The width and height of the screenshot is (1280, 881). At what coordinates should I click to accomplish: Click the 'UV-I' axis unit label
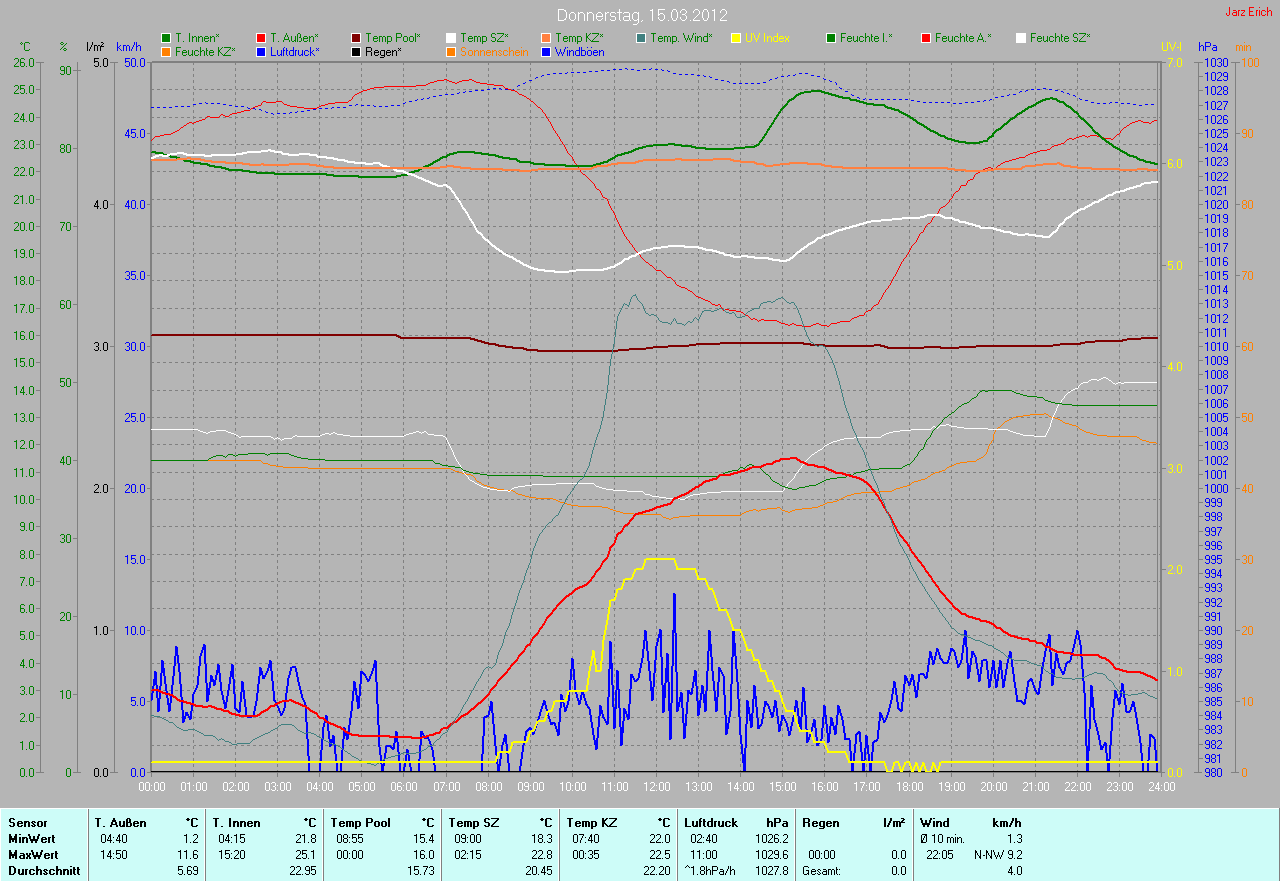(x=1171, y=47)
